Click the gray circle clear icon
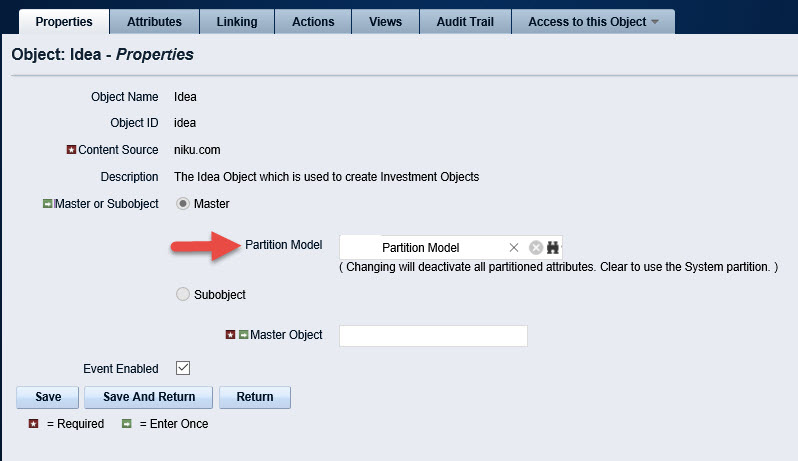This screenshot has width=798, height=461. (x=536, y=248)
